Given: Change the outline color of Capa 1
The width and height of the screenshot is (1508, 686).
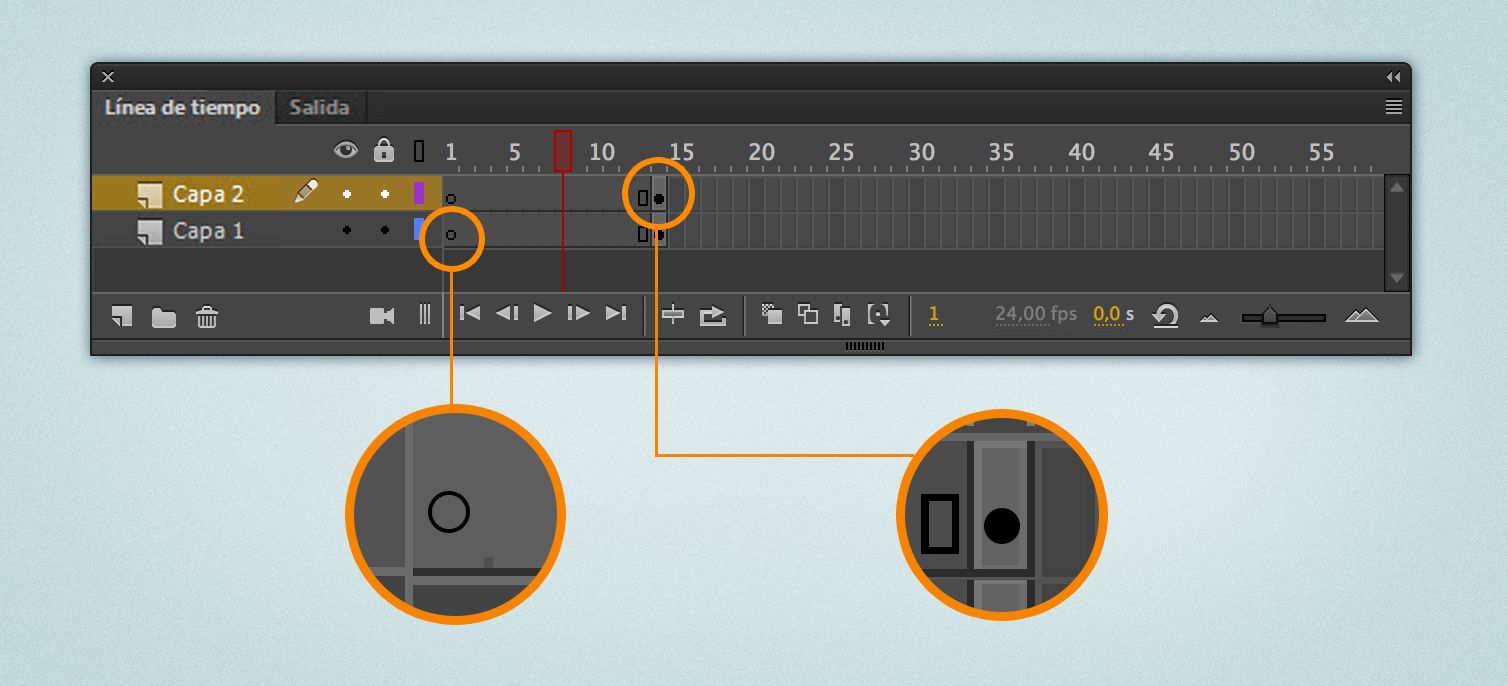Looking at the screenshot, I should point(419,230).
